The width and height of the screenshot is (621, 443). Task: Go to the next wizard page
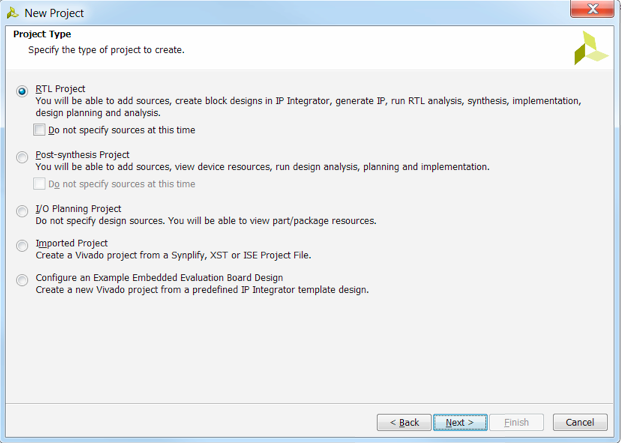coord(460,422)
